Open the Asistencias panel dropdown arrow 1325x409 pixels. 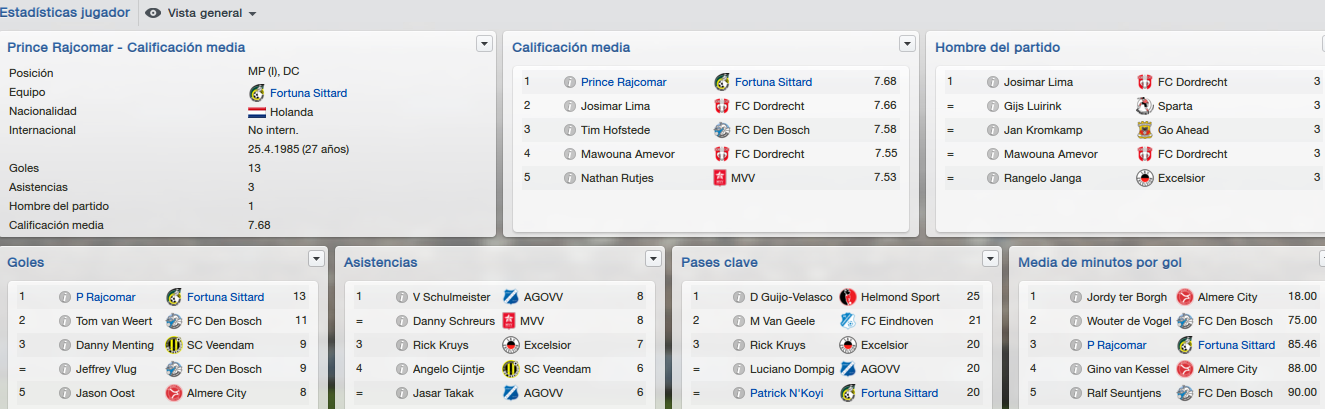pyautogui.click(x=653, y=258)
